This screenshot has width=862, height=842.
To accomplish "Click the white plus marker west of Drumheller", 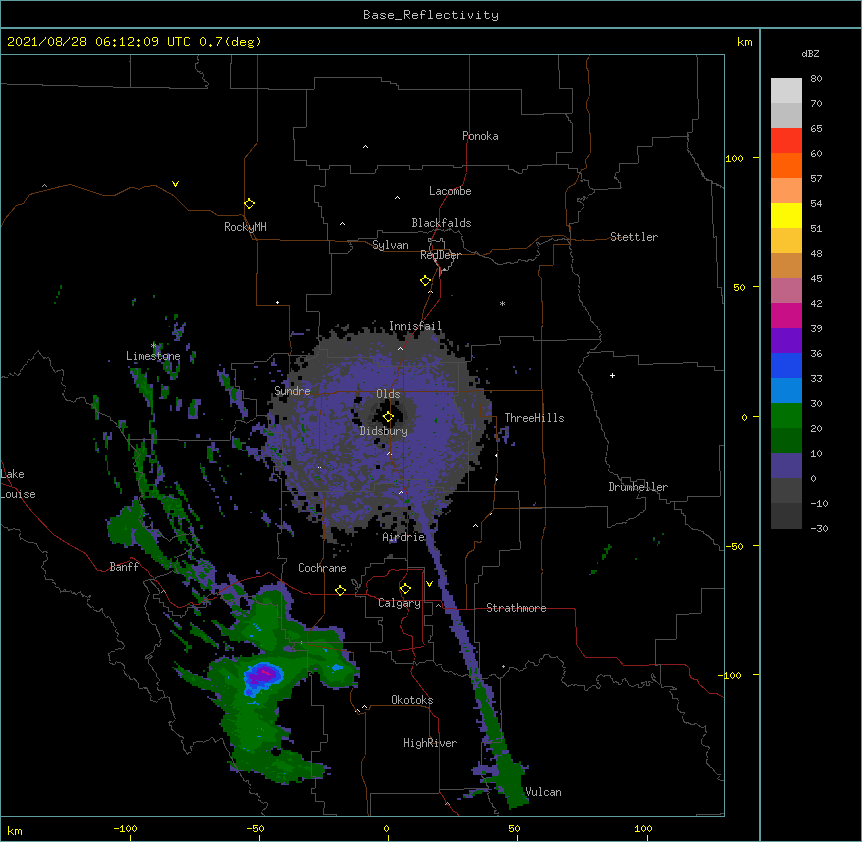I will click(612, 375).
